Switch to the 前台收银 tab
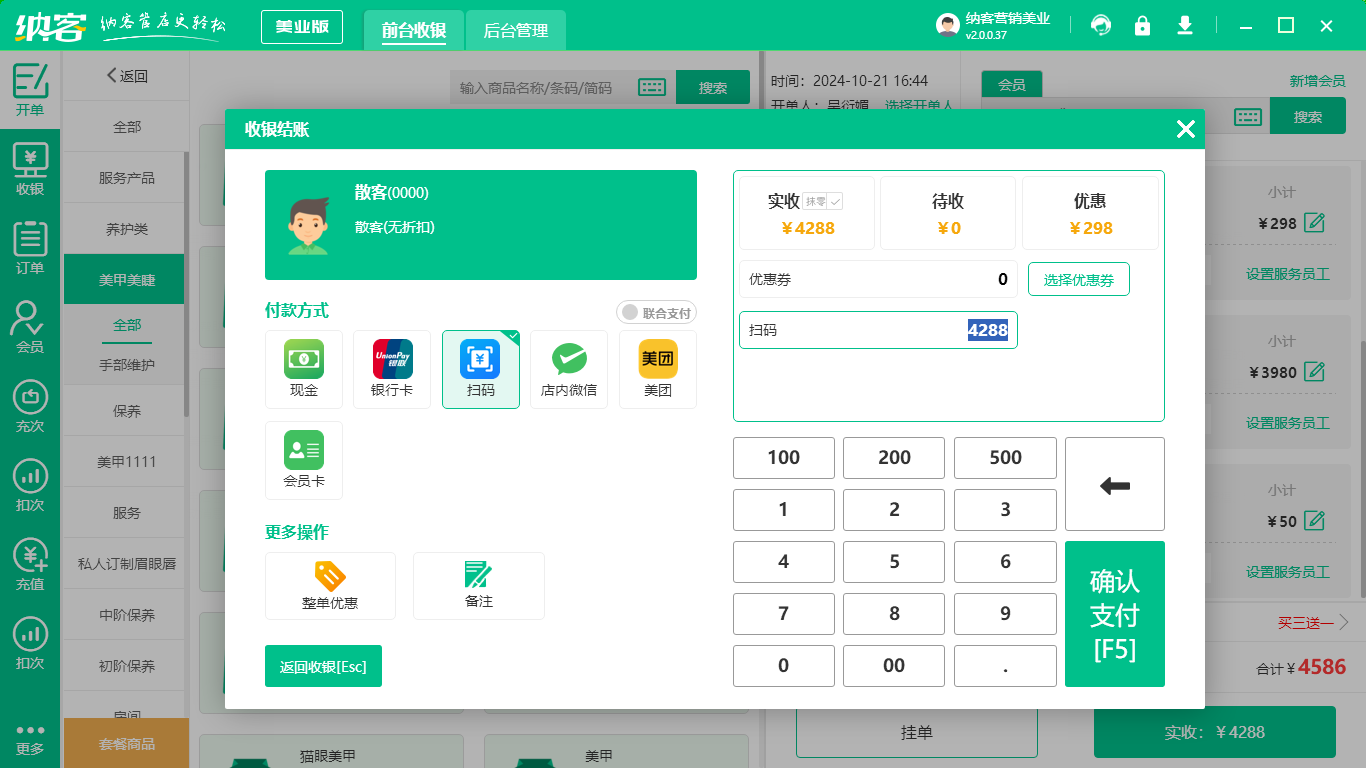This screenshot has width=1366, height=768. pos(414,30)
